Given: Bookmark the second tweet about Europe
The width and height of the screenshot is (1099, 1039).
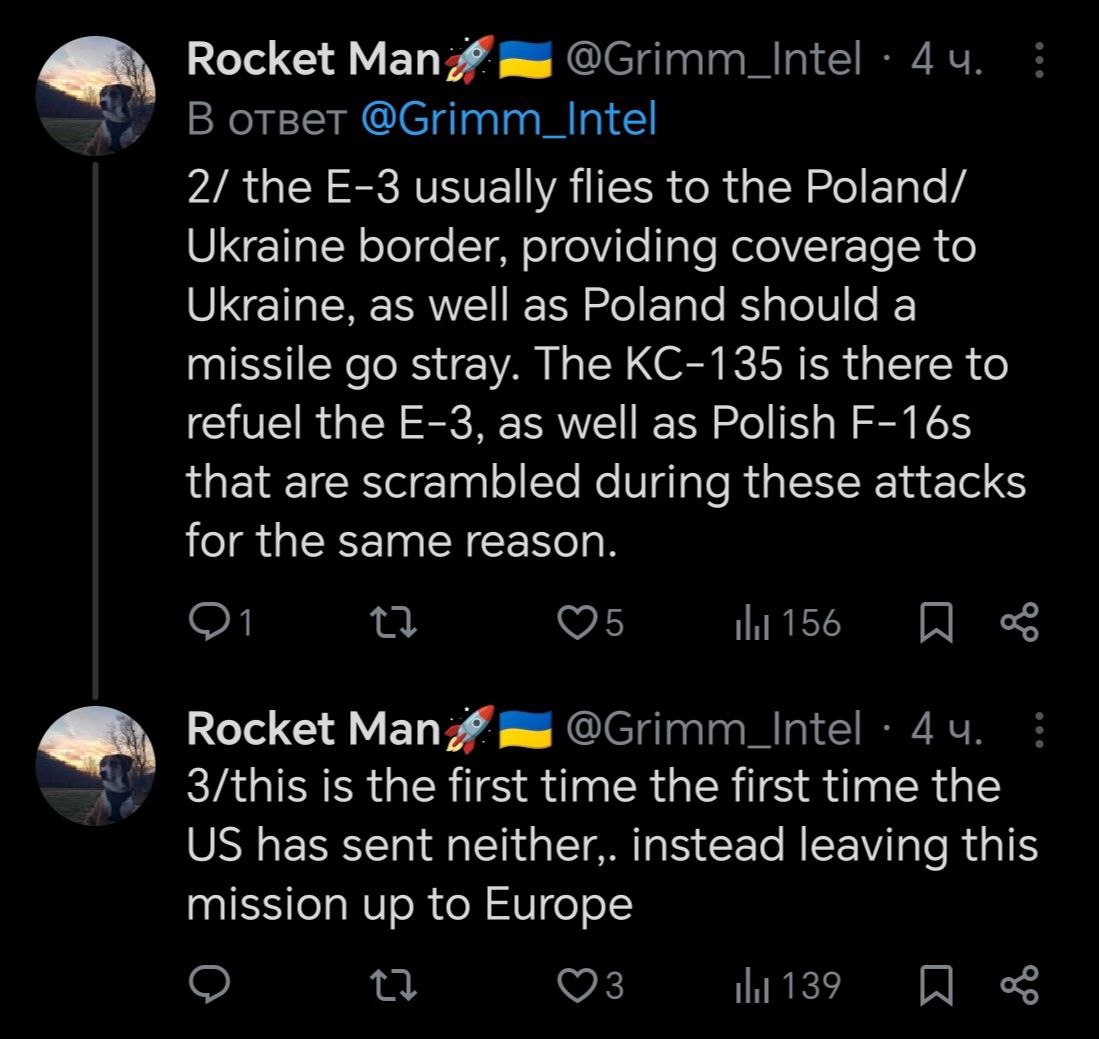Looking at the screenshot, I should tap(934, 986).
